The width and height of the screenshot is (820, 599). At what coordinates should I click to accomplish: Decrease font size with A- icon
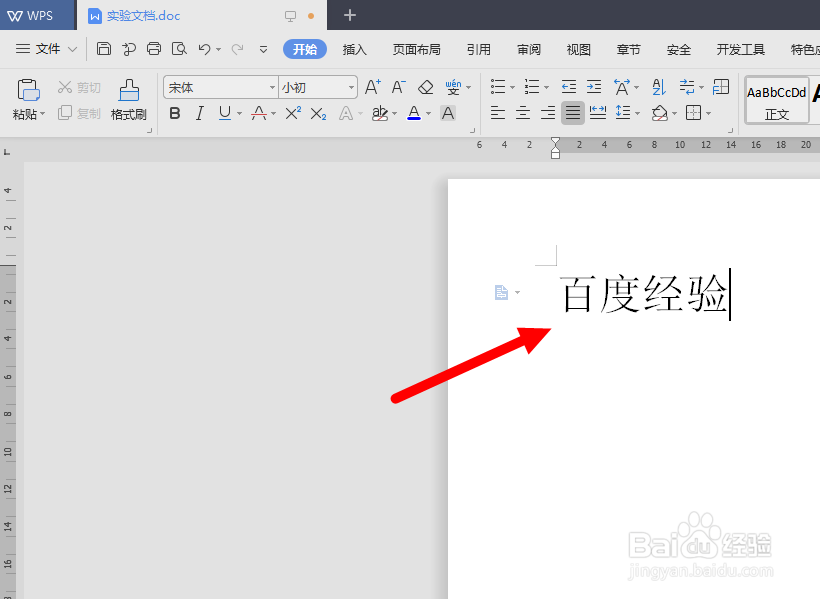tap(398, 87)
